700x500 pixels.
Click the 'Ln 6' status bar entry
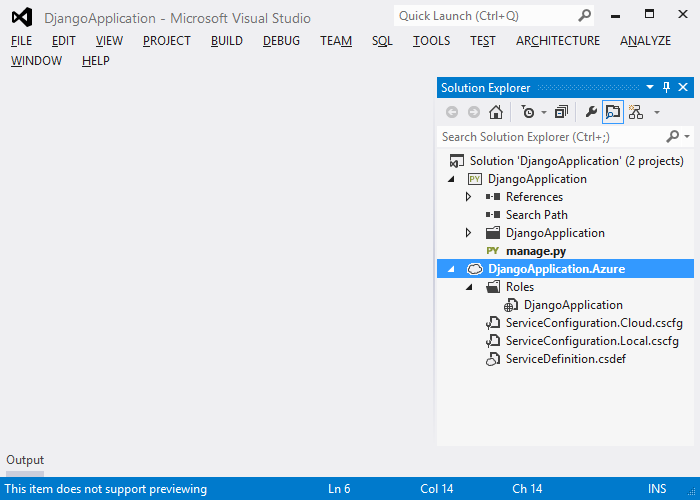coord(339,489)
